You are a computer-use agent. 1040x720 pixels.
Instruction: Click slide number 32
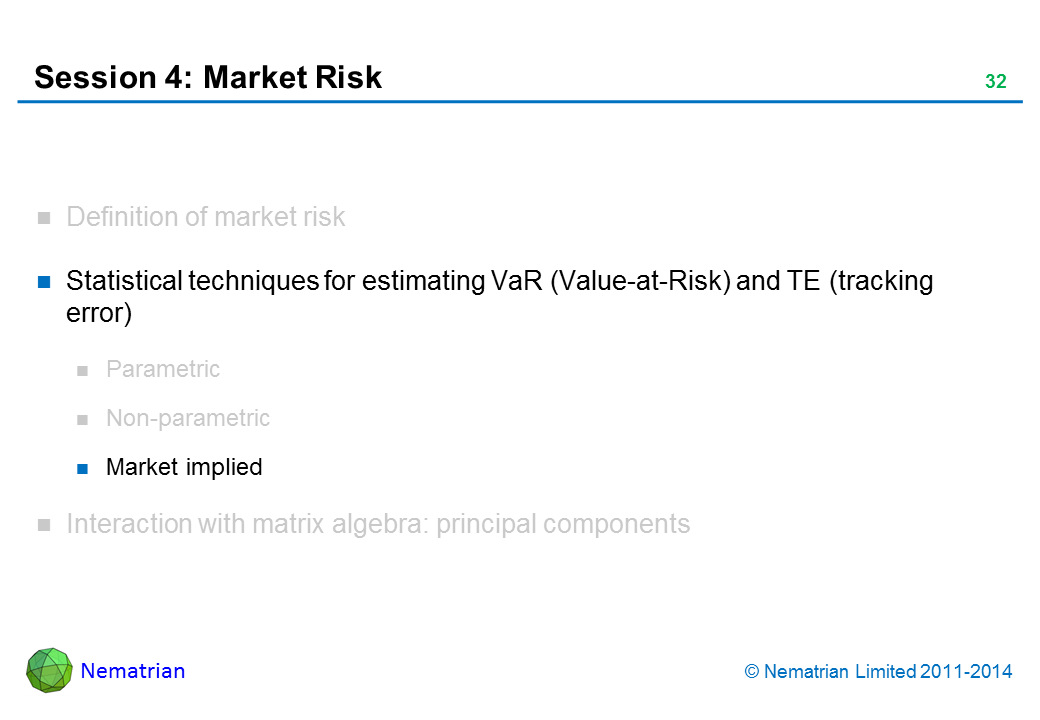995,82
